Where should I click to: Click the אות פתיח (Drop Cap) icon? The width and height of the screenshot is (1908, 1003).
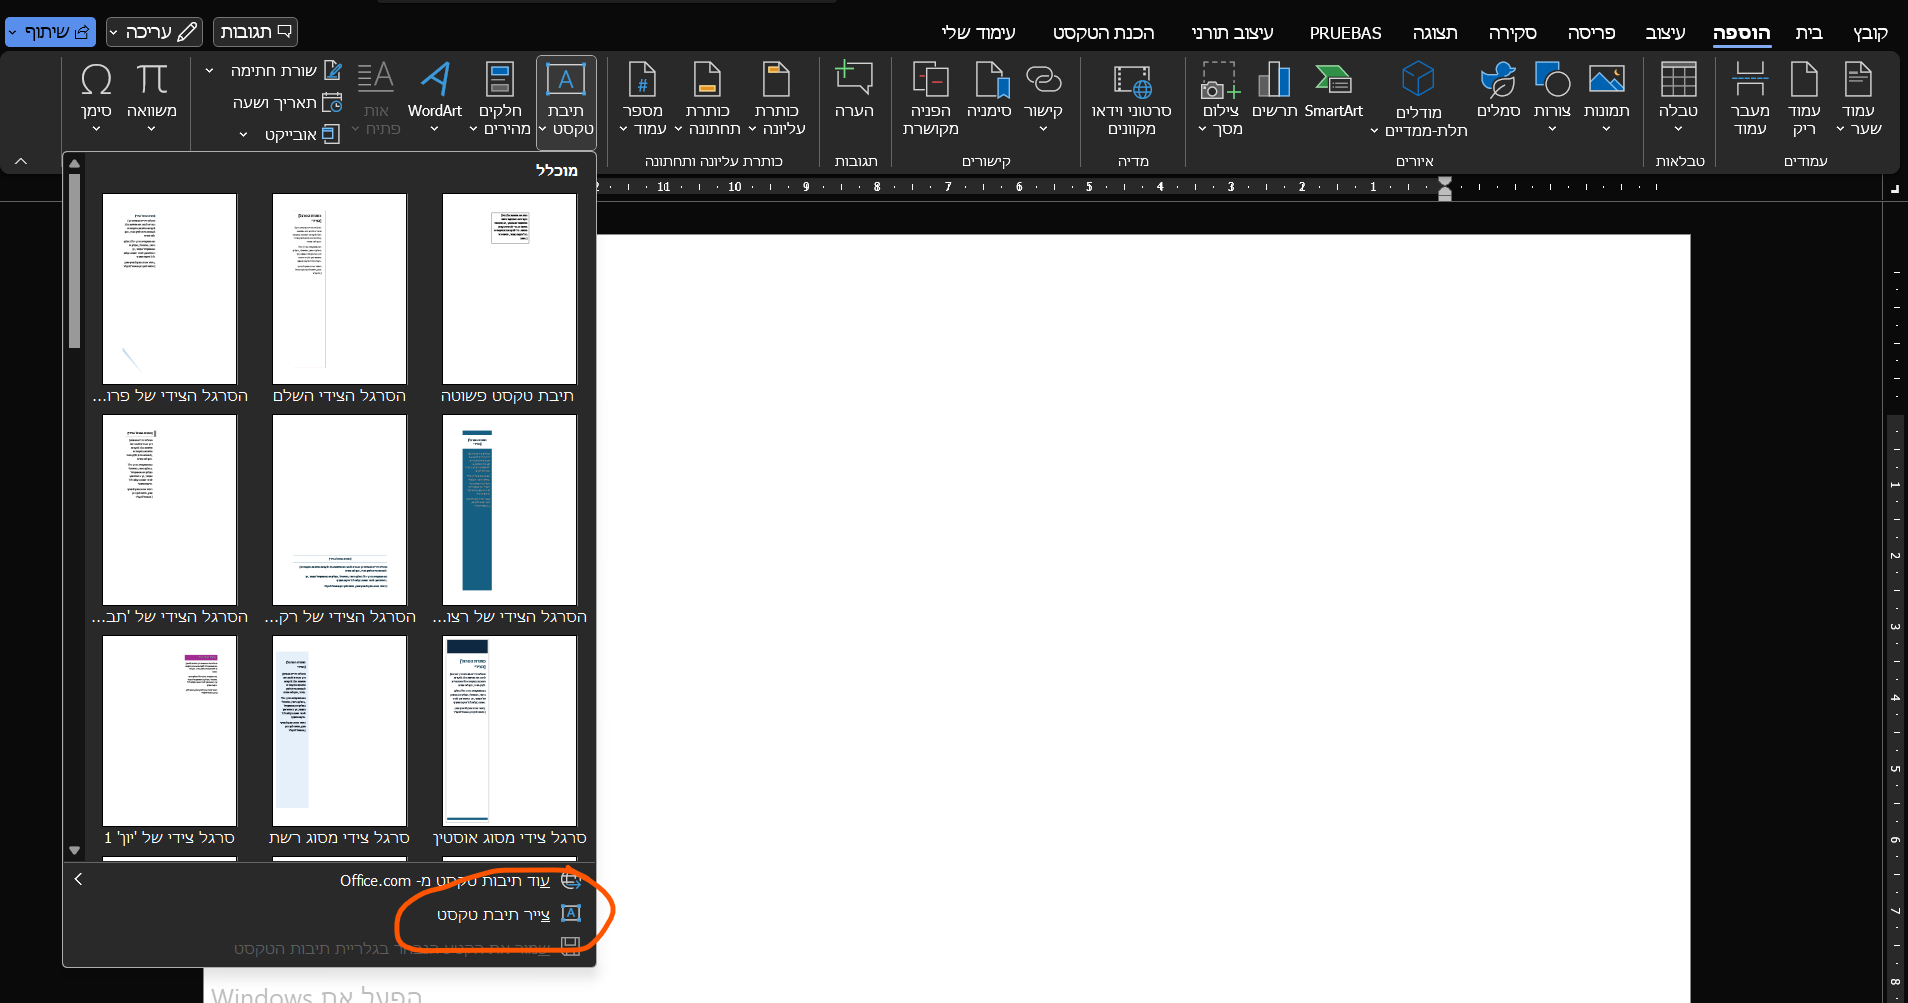[x=375, y=77]
